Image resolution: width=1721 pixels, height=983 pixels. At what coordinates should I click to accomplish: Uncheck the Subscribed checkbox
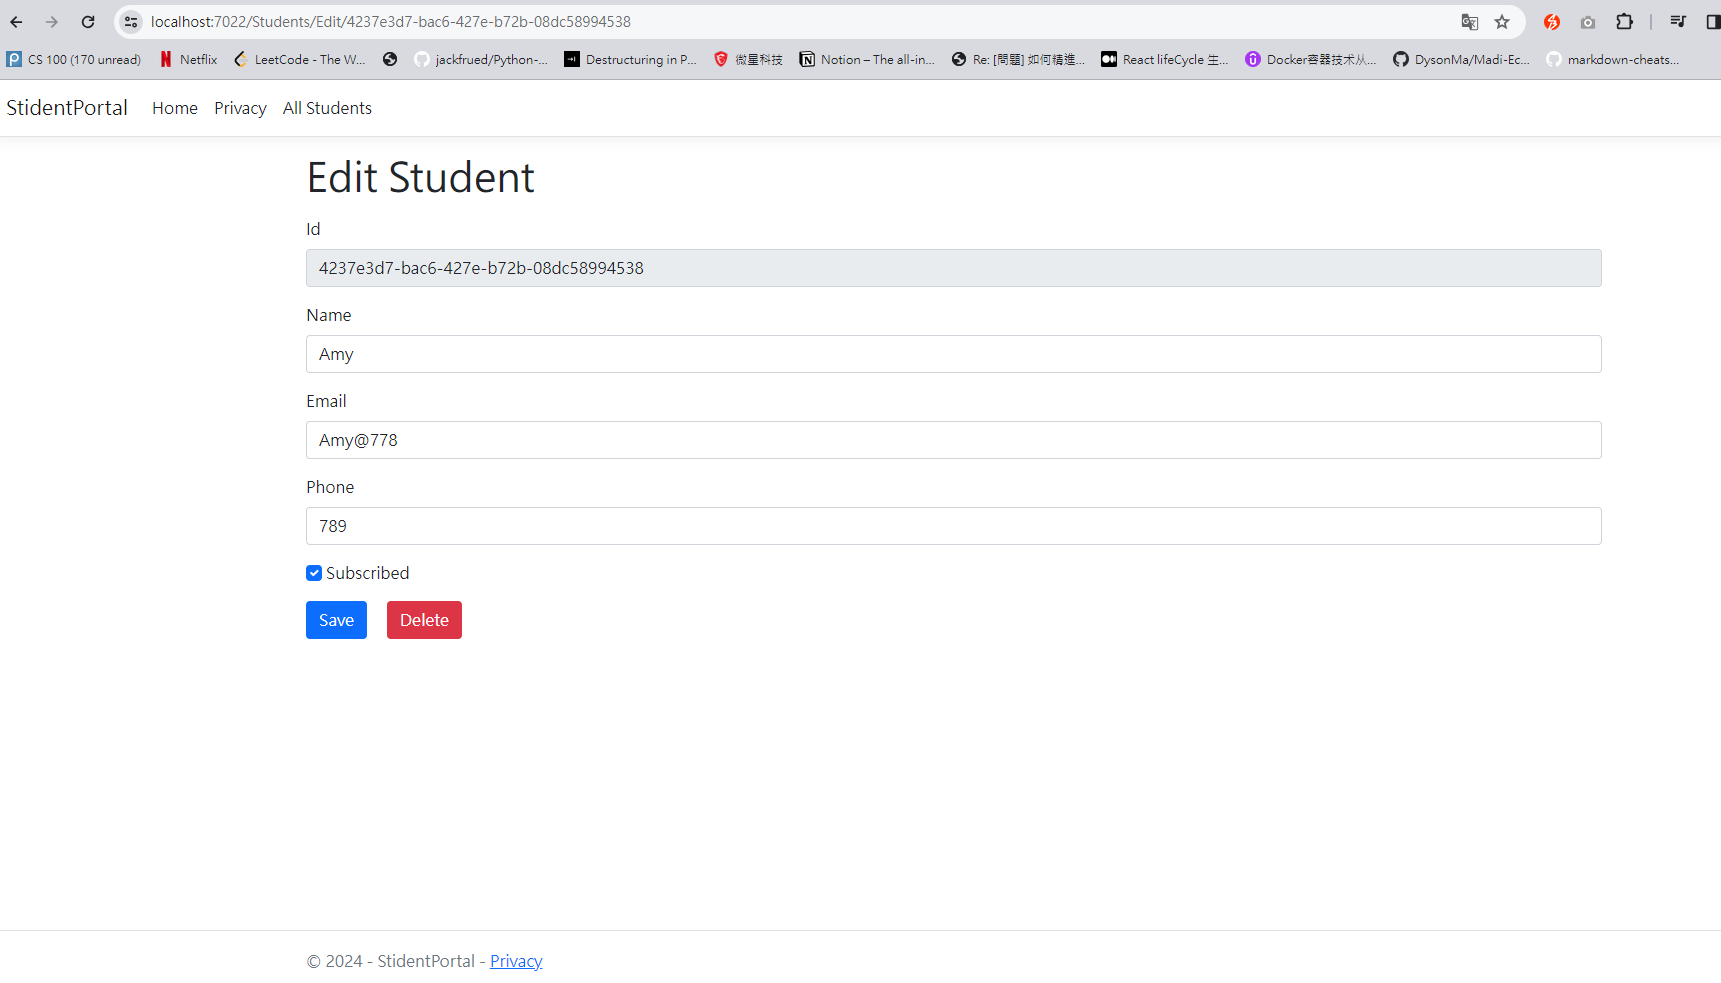point(313,572)
